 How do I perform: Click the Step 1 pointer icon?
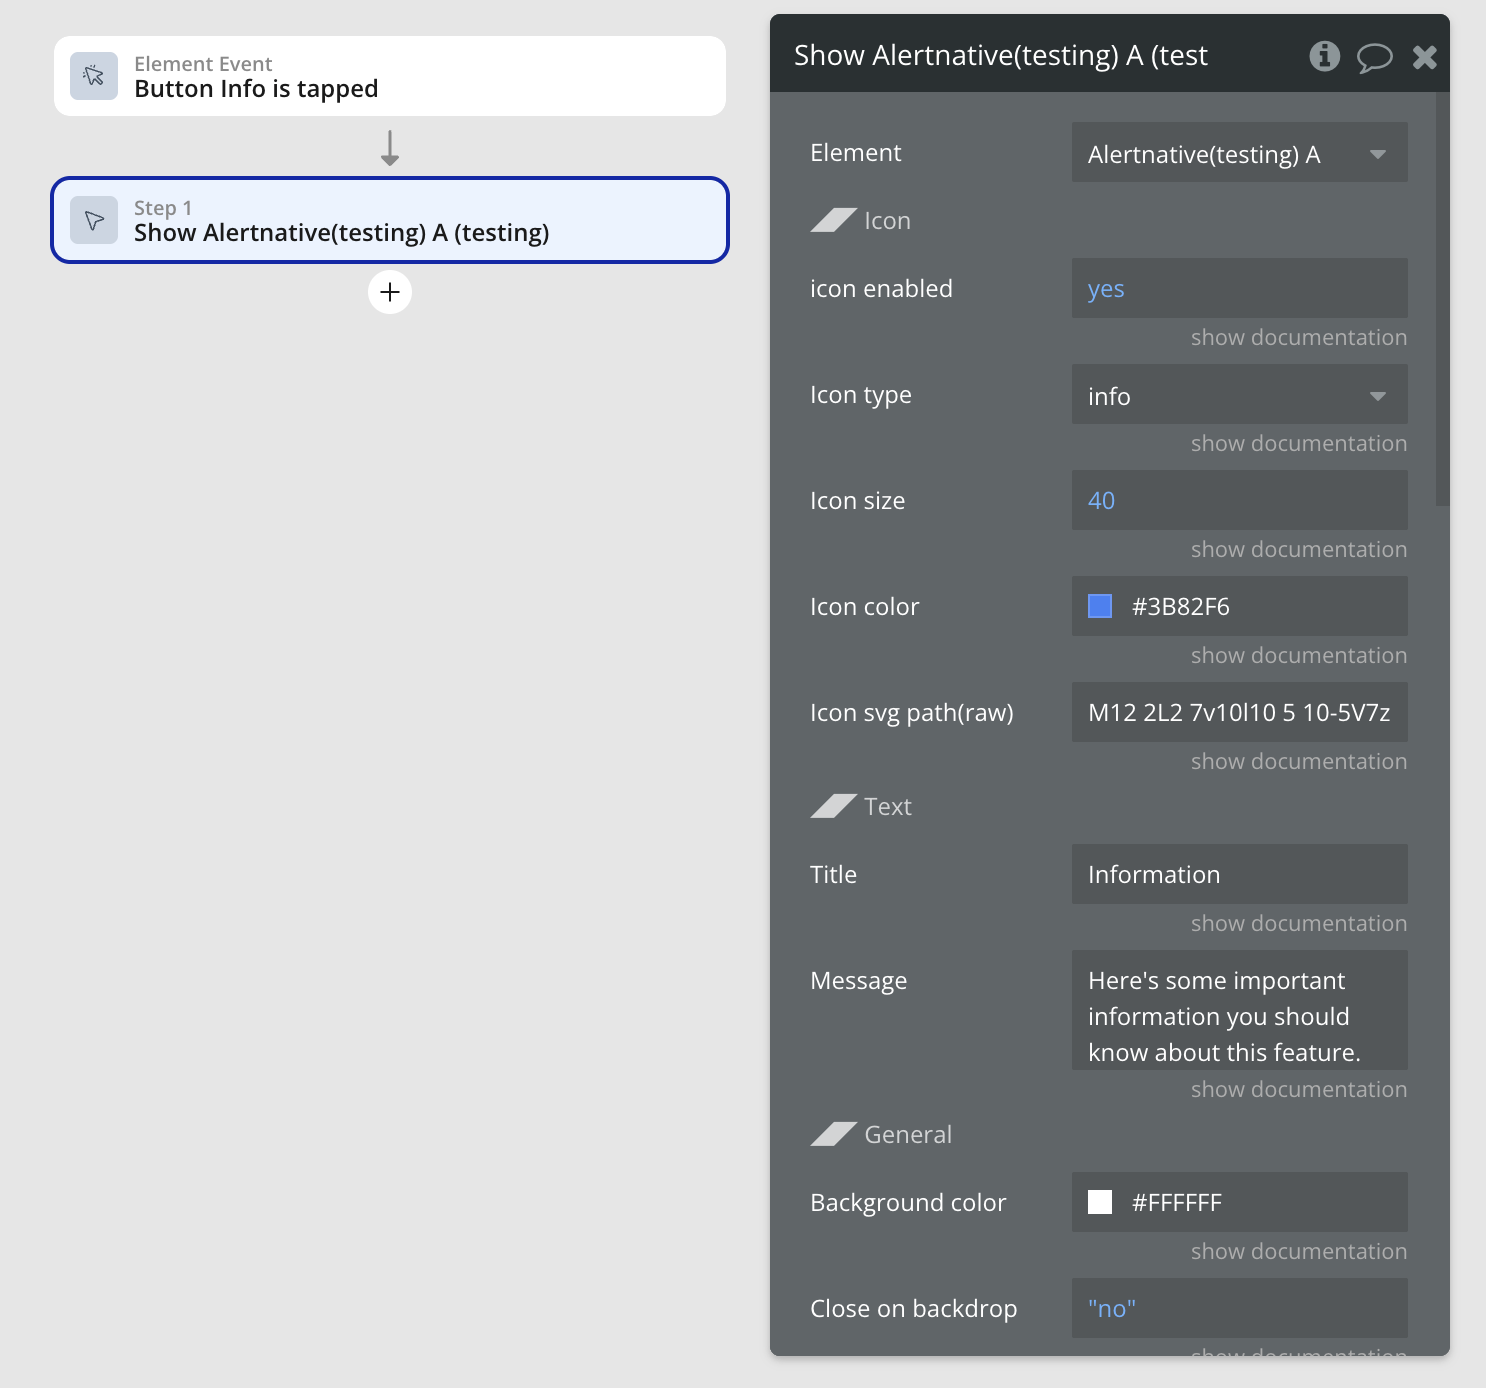click(x=94, y=220)
